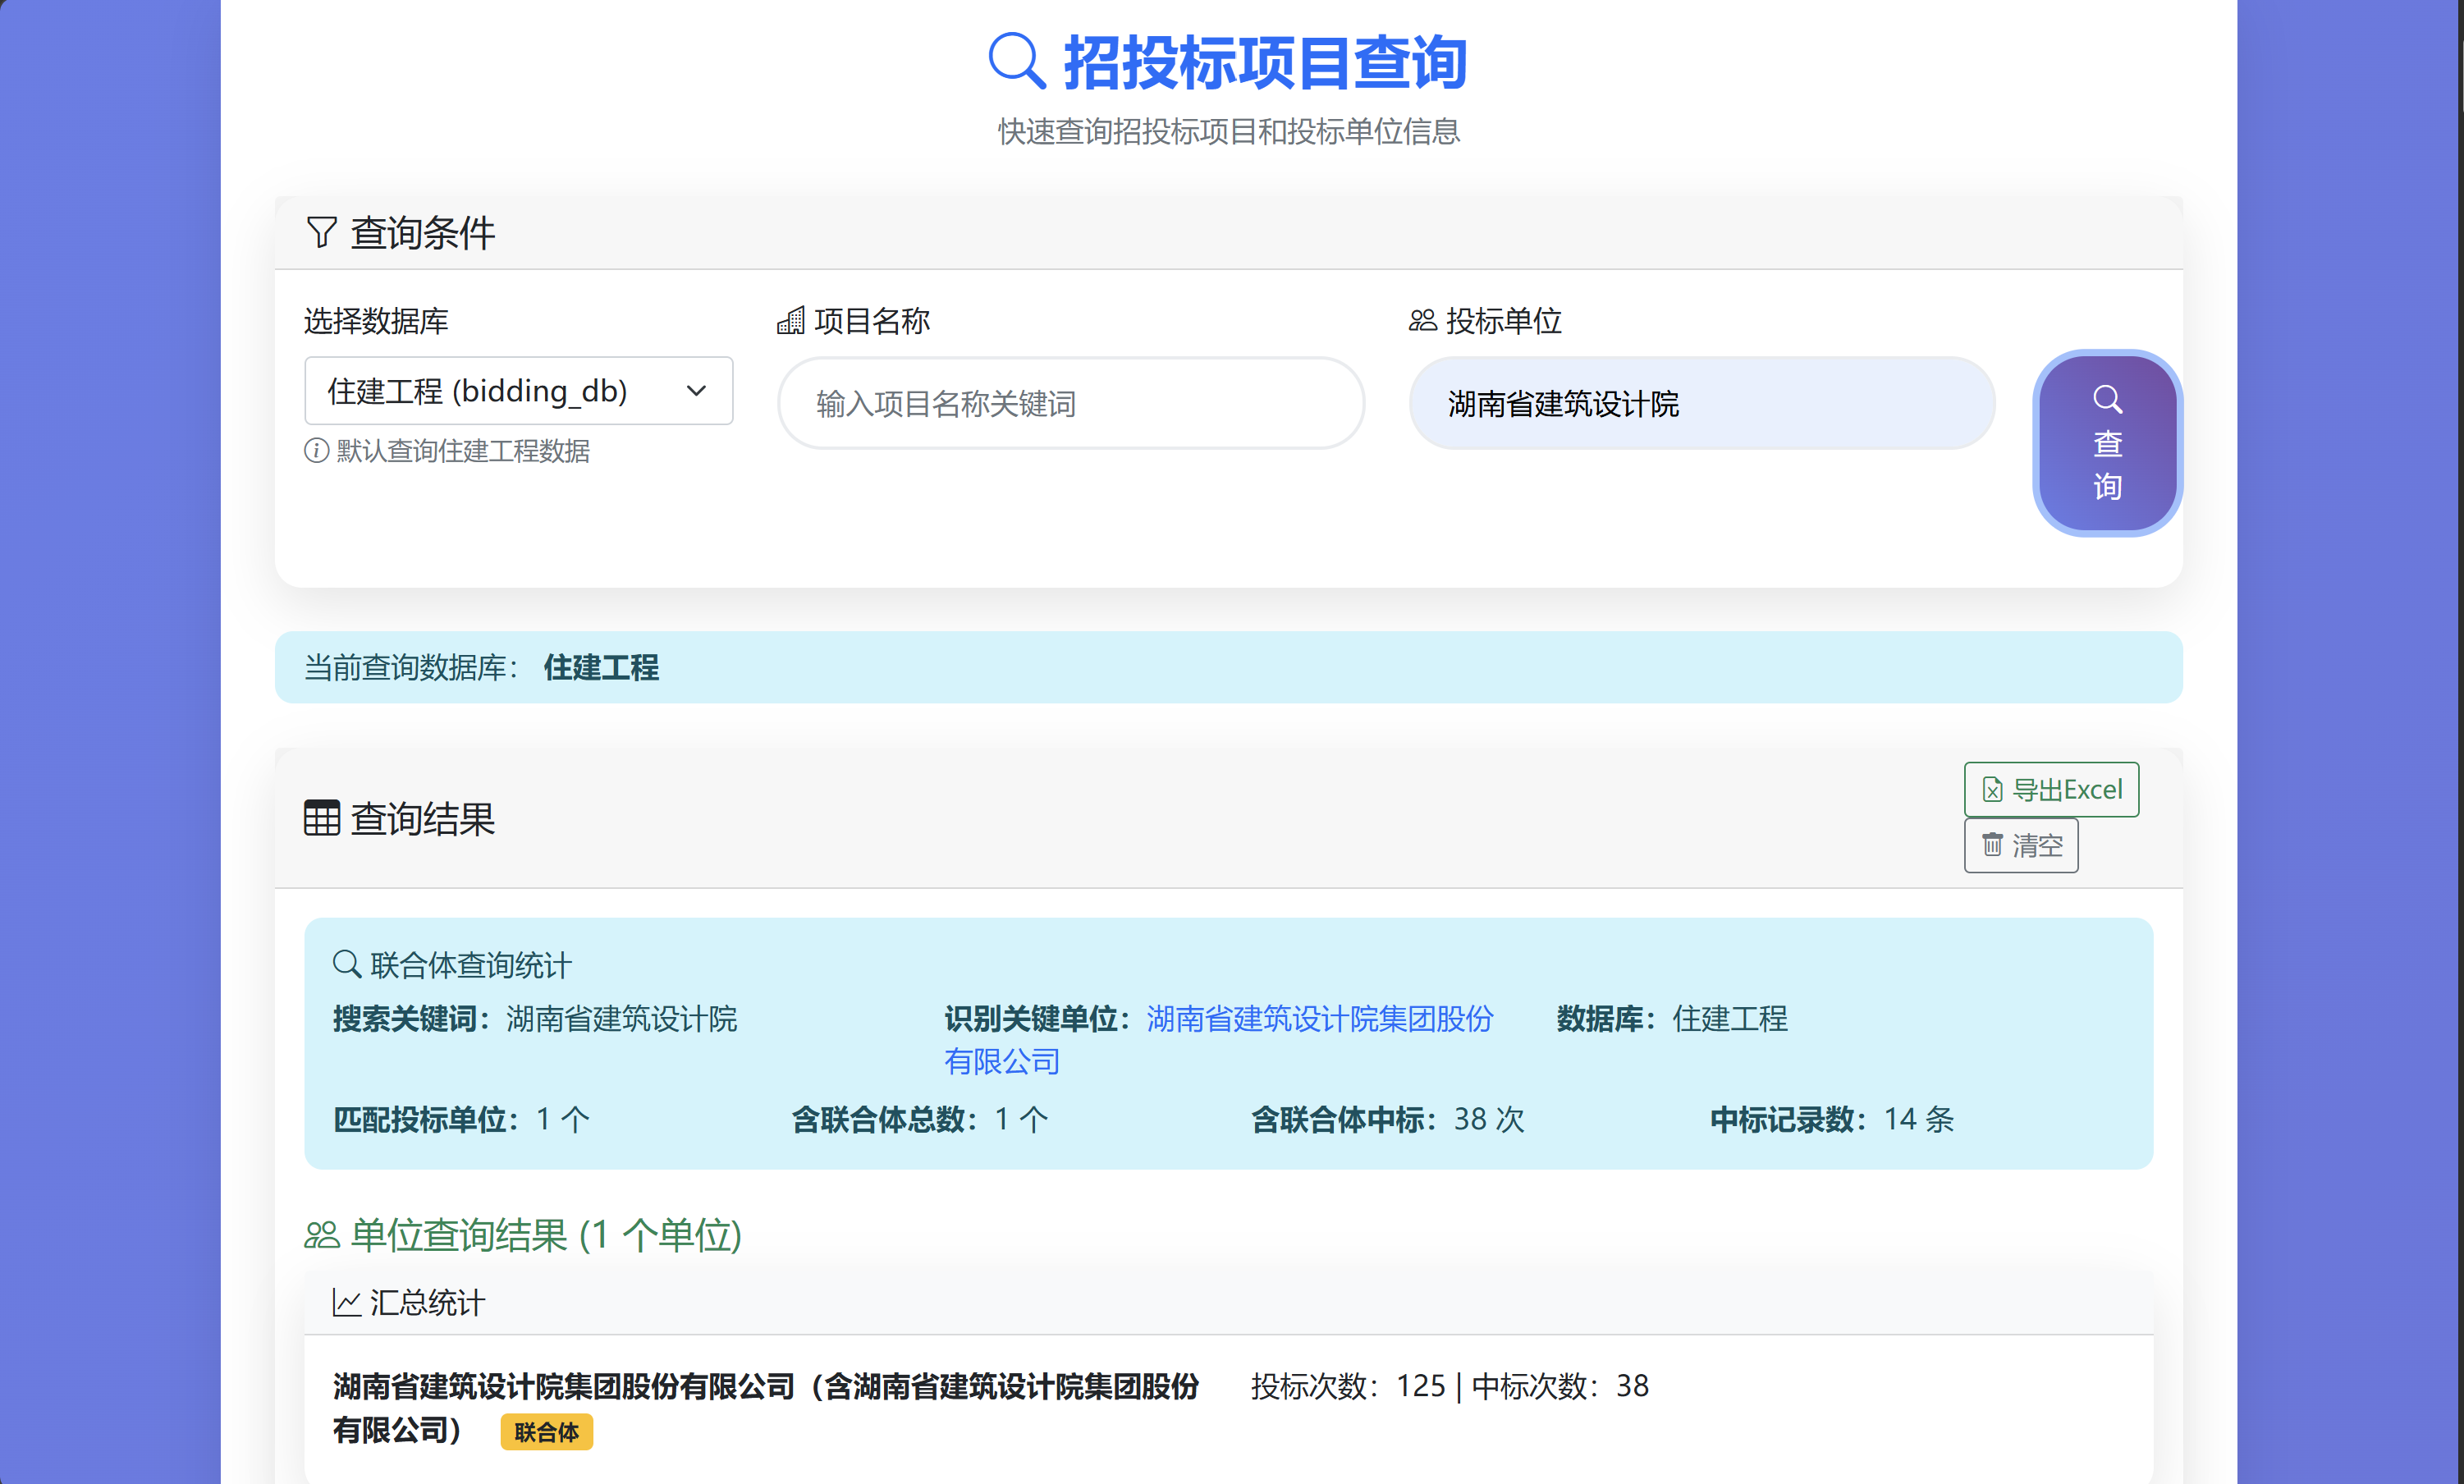Click the subtitle 快速查询招投标项目和投标单位信息
2464x1484 pixels.
(1229, 131)
